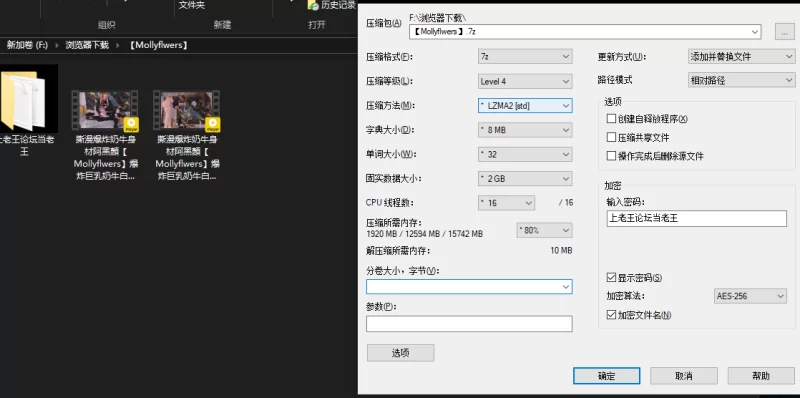Viewport: 800px width, 398px height.
Task: Open the 单词大小 32 dropdown
Action: pos(525,154)
